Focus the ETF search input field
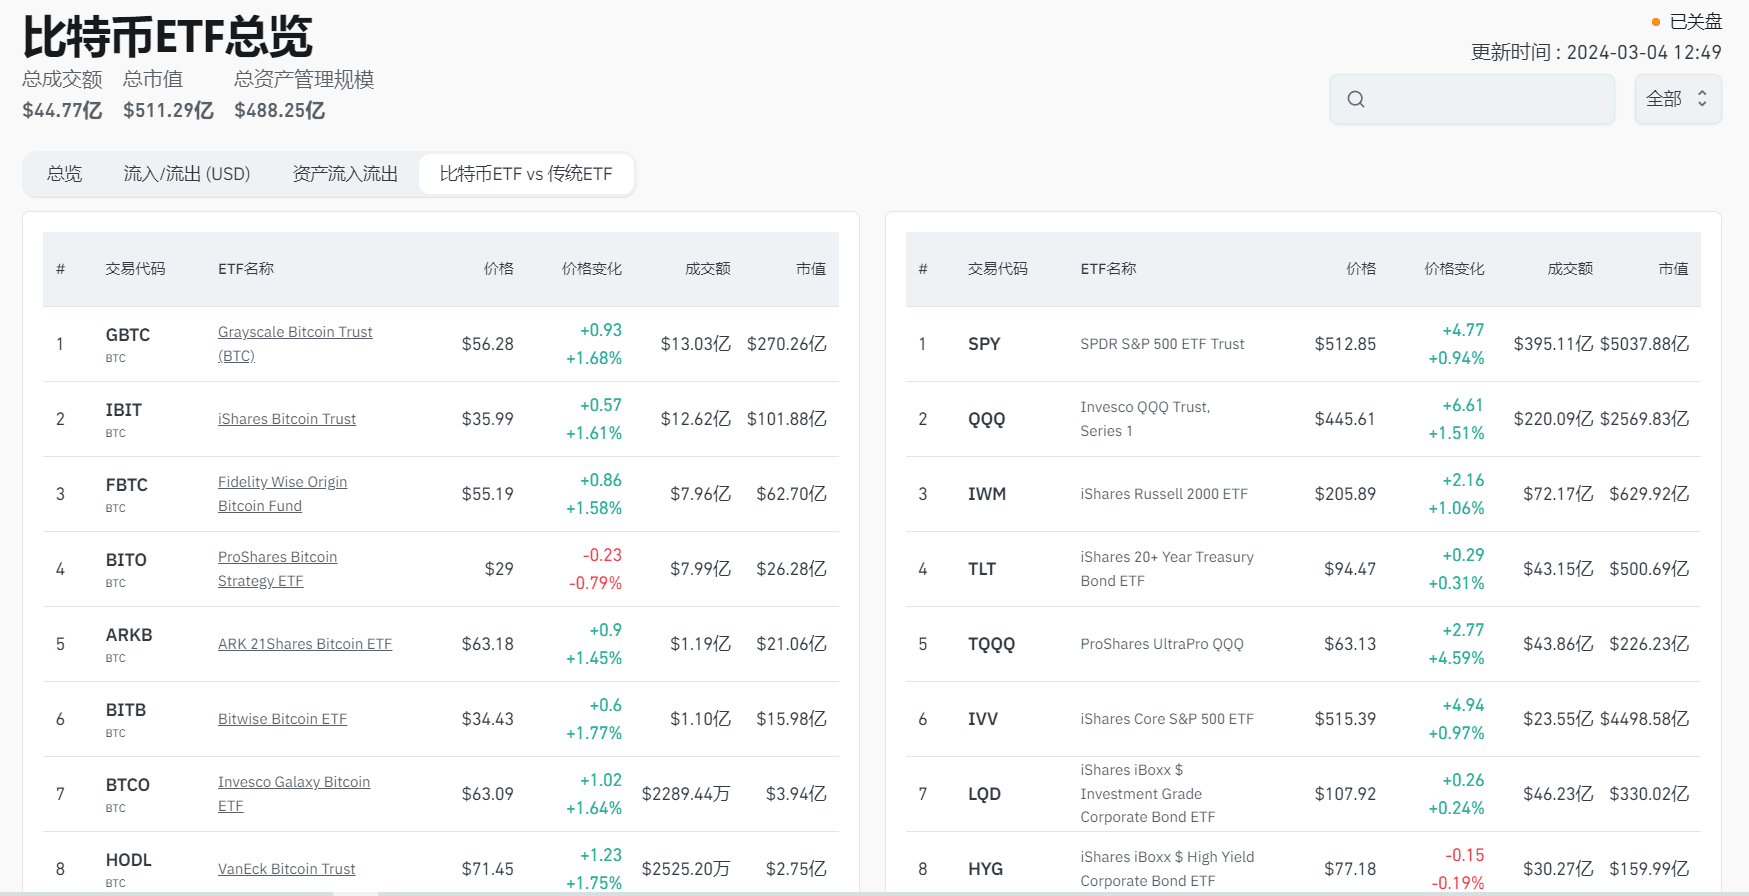 tap(1472, 99)
